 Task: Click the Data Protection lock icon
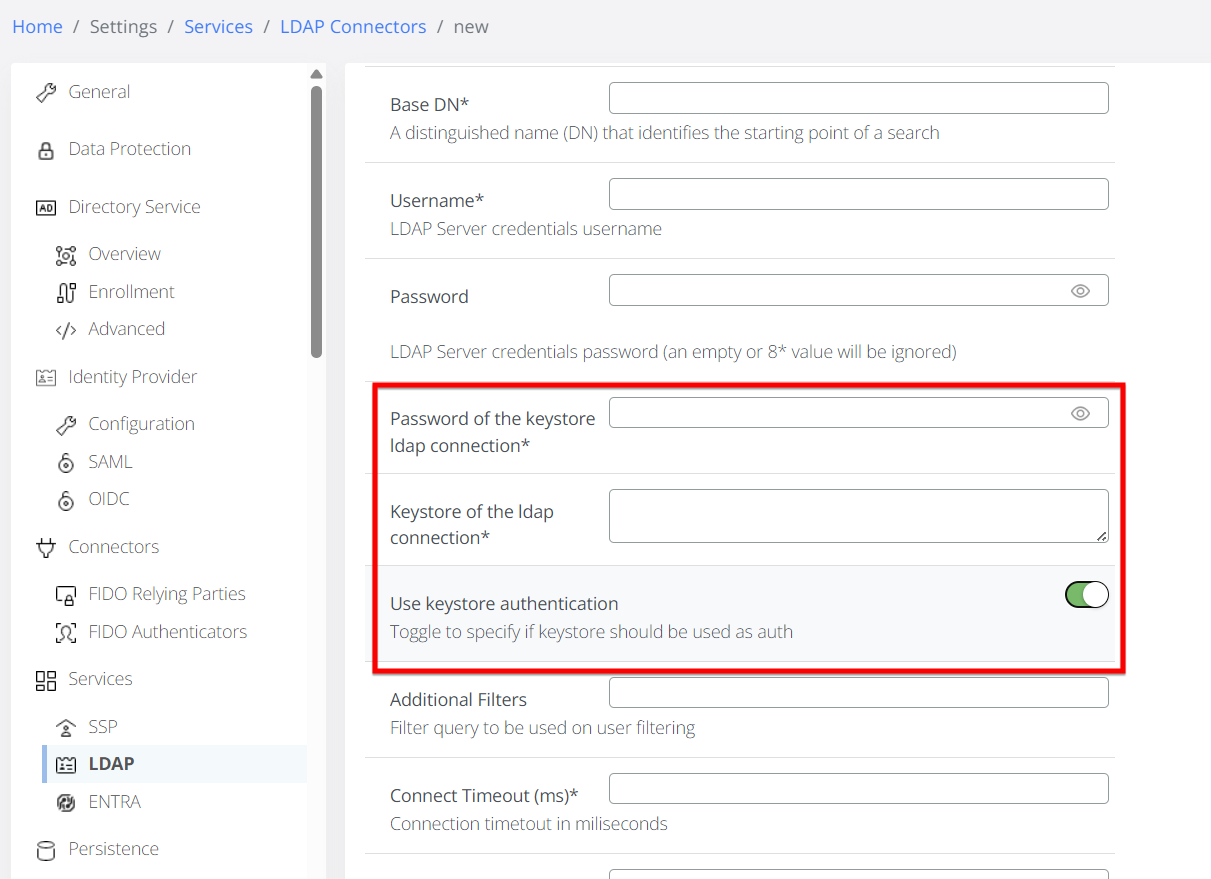pos(46,150)
